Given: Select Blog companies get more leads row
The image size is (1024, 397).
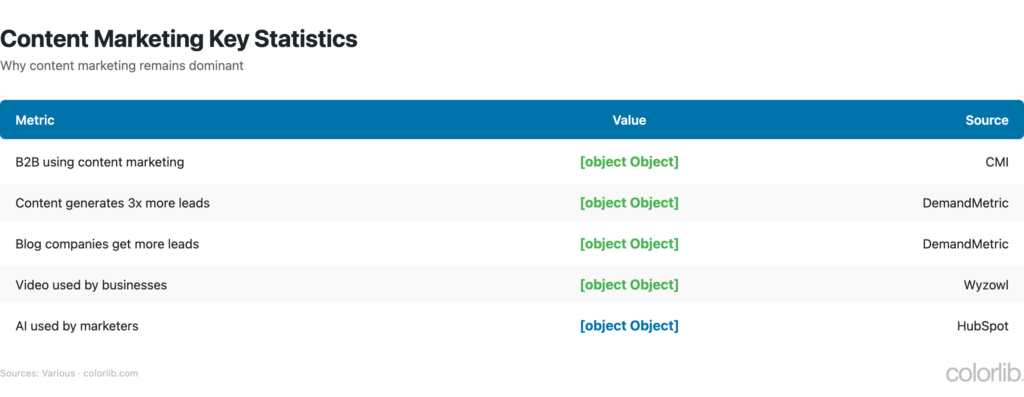Looking at the screenshot, I should [512, 244].
